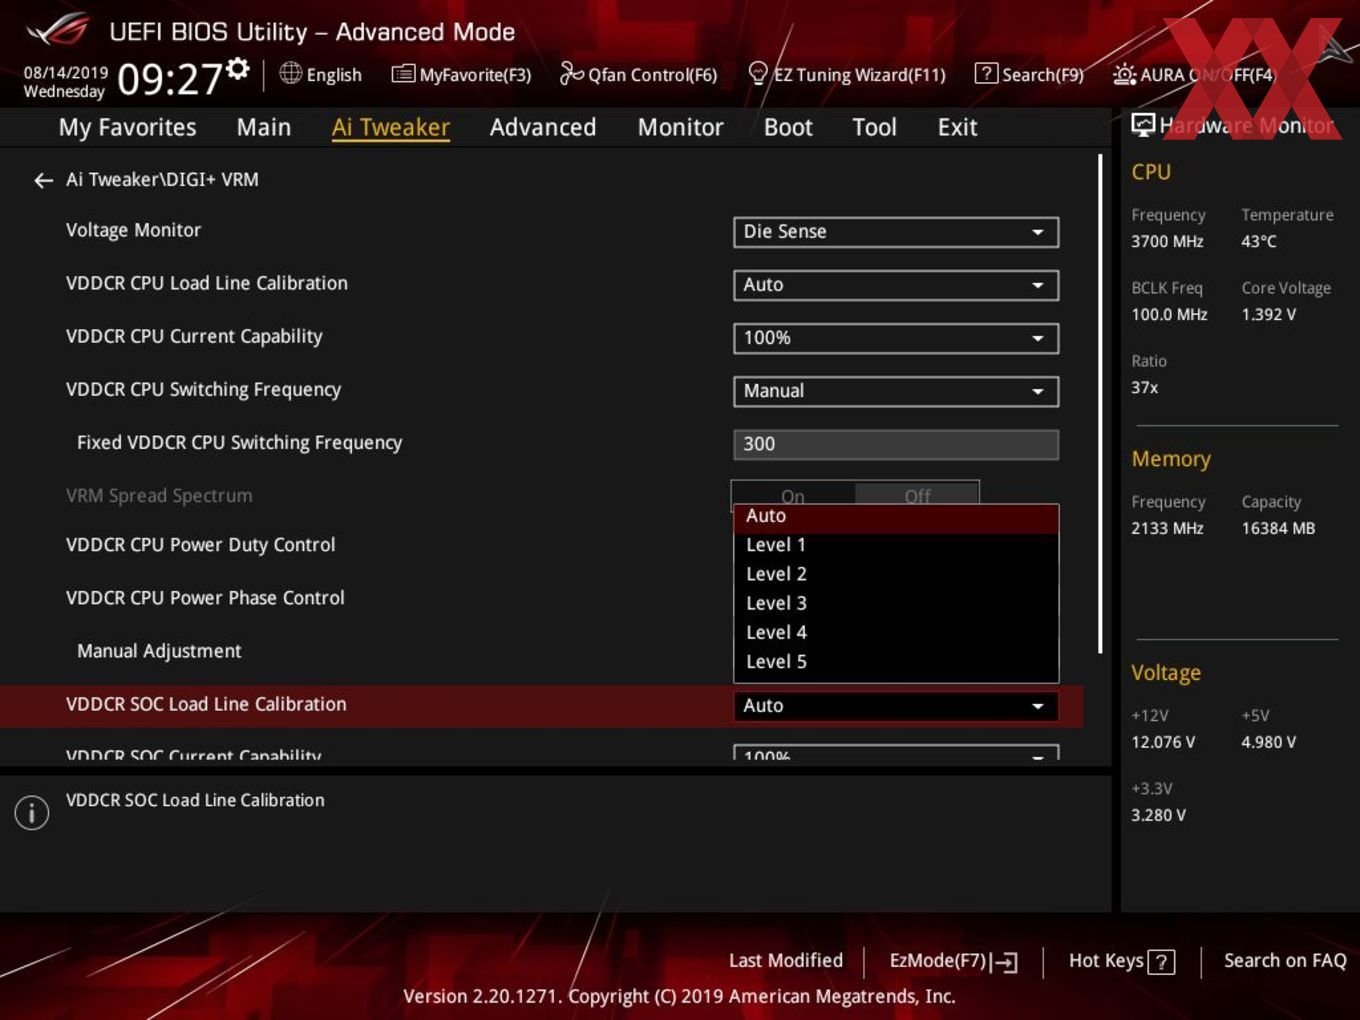Choose Auto in the open dropdown list
The width and height of the screenshot is (1360, 1020).
(896, 516)
